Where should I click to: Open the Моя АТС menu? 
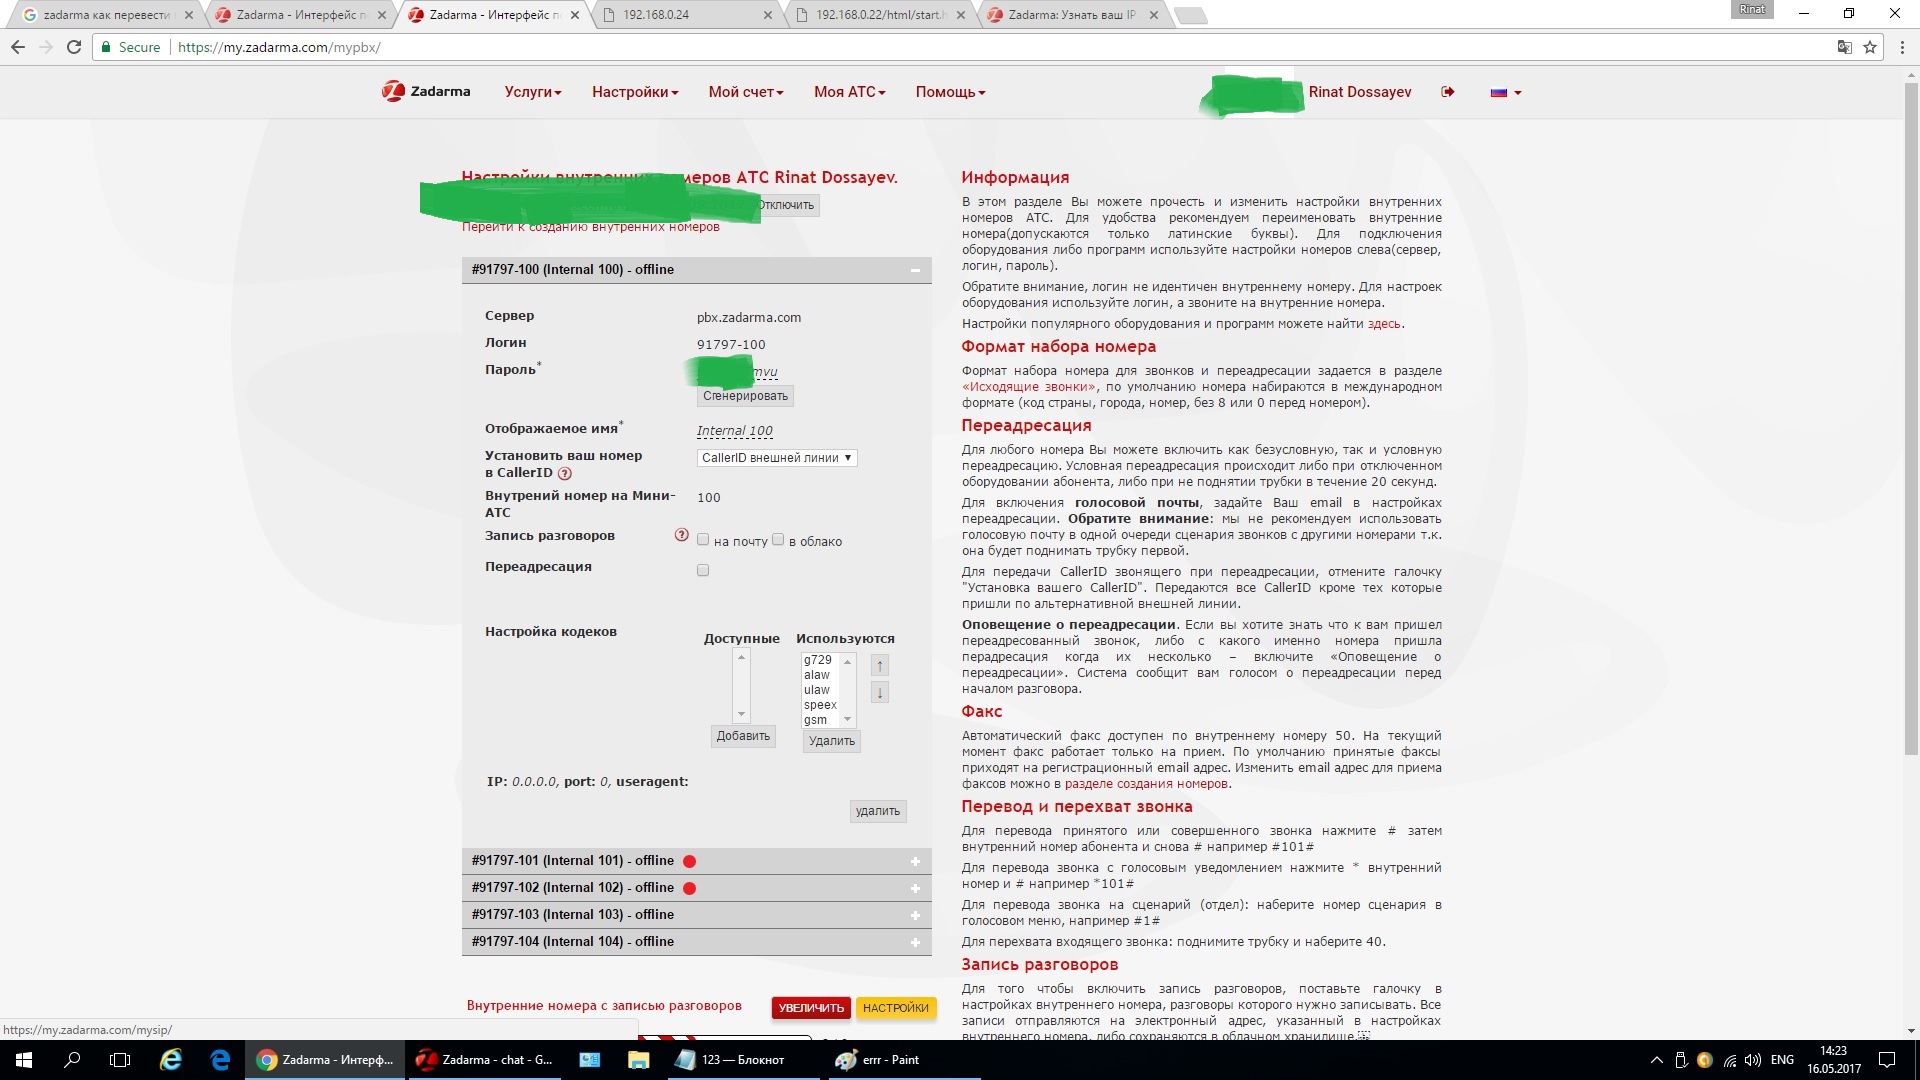point(849,92)
